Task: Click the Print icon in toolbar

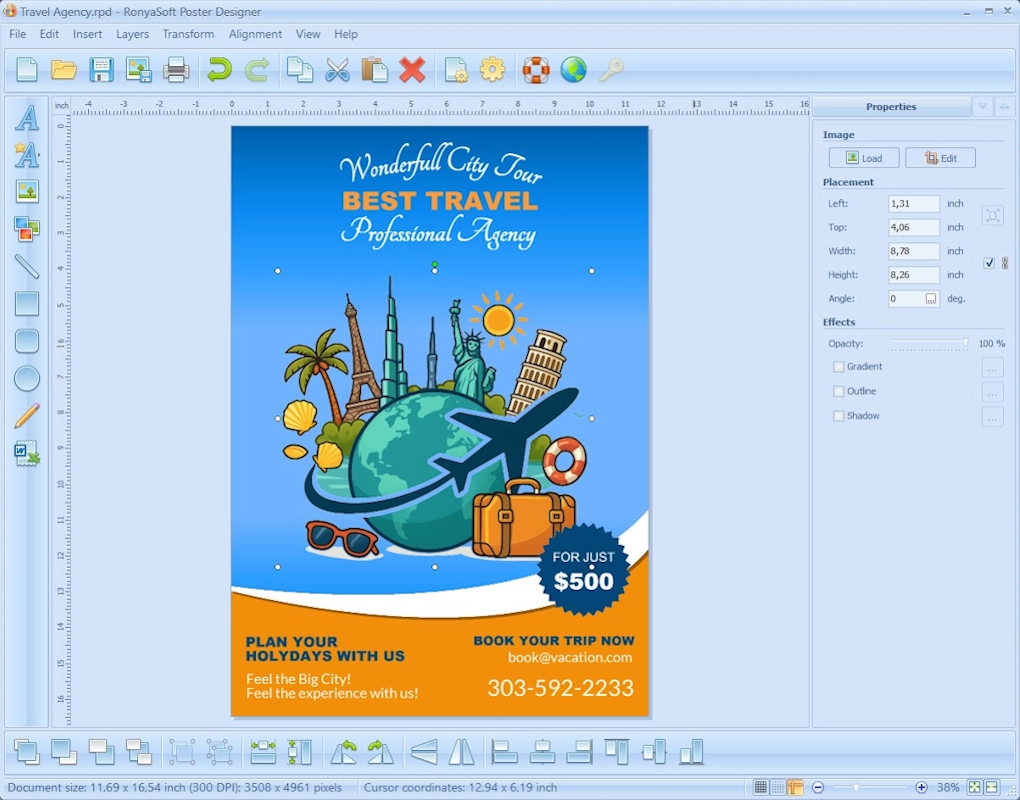Action: point(176,70)
